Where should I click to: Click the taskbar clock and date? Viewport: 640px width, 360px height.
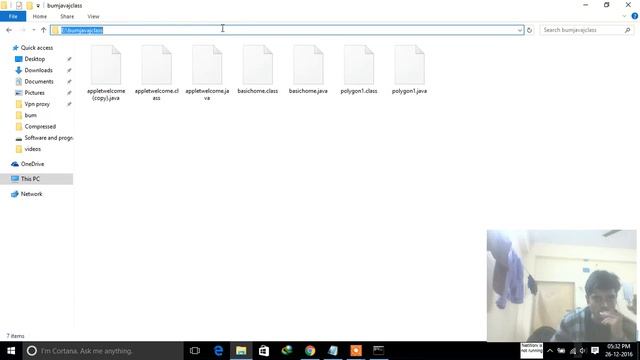[x=618, y=351]
